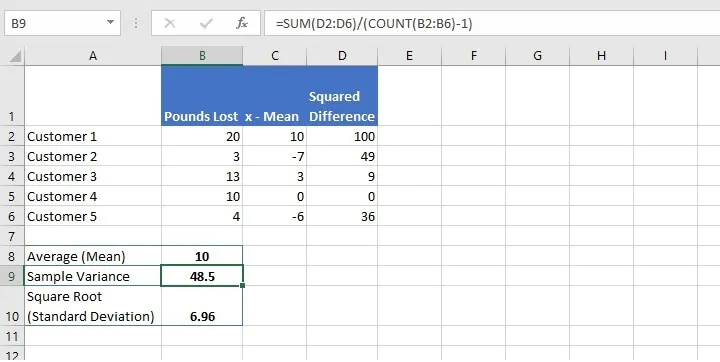Select the 'Customer 5' cell
The height and width of the screenshot is (362, 720).
93,216
